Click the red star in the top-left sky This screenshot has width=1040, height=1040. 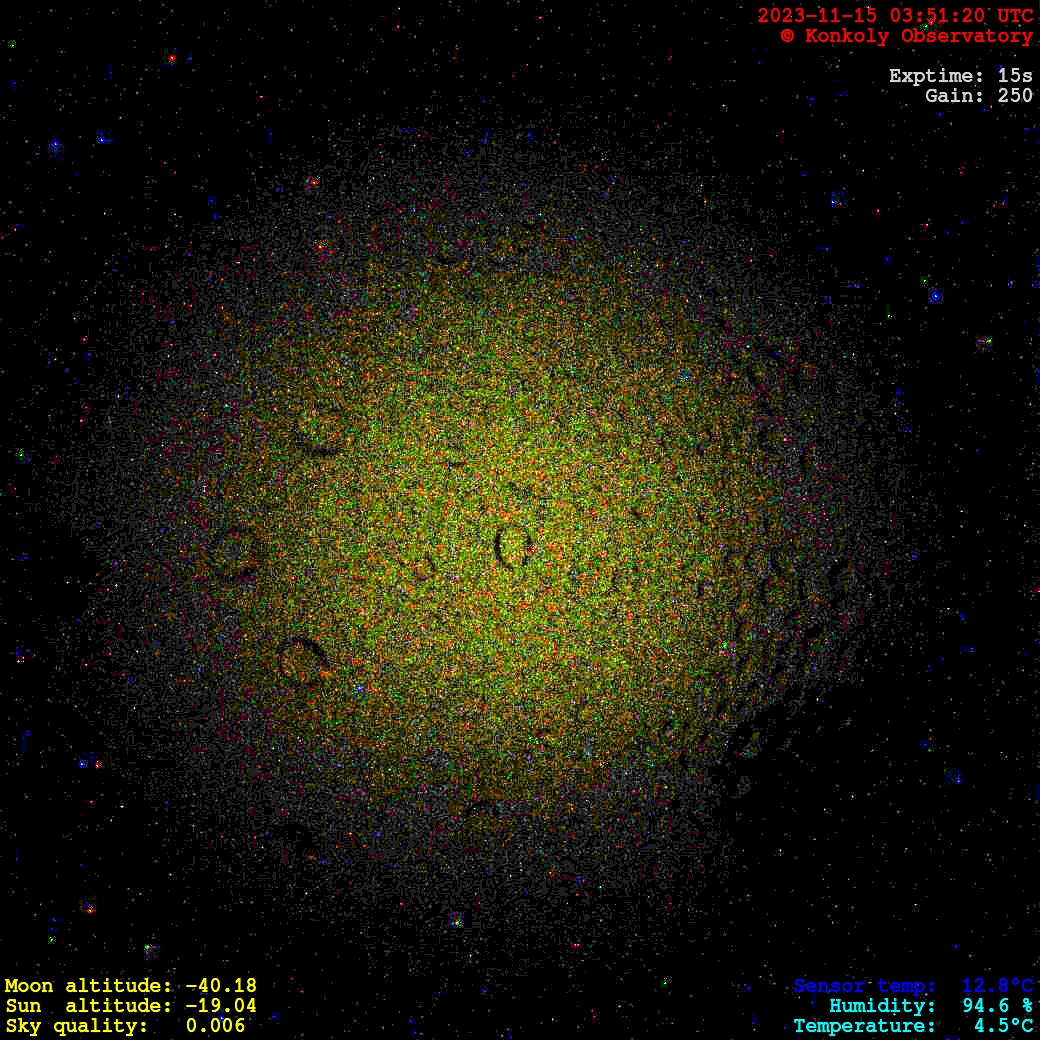172,59
